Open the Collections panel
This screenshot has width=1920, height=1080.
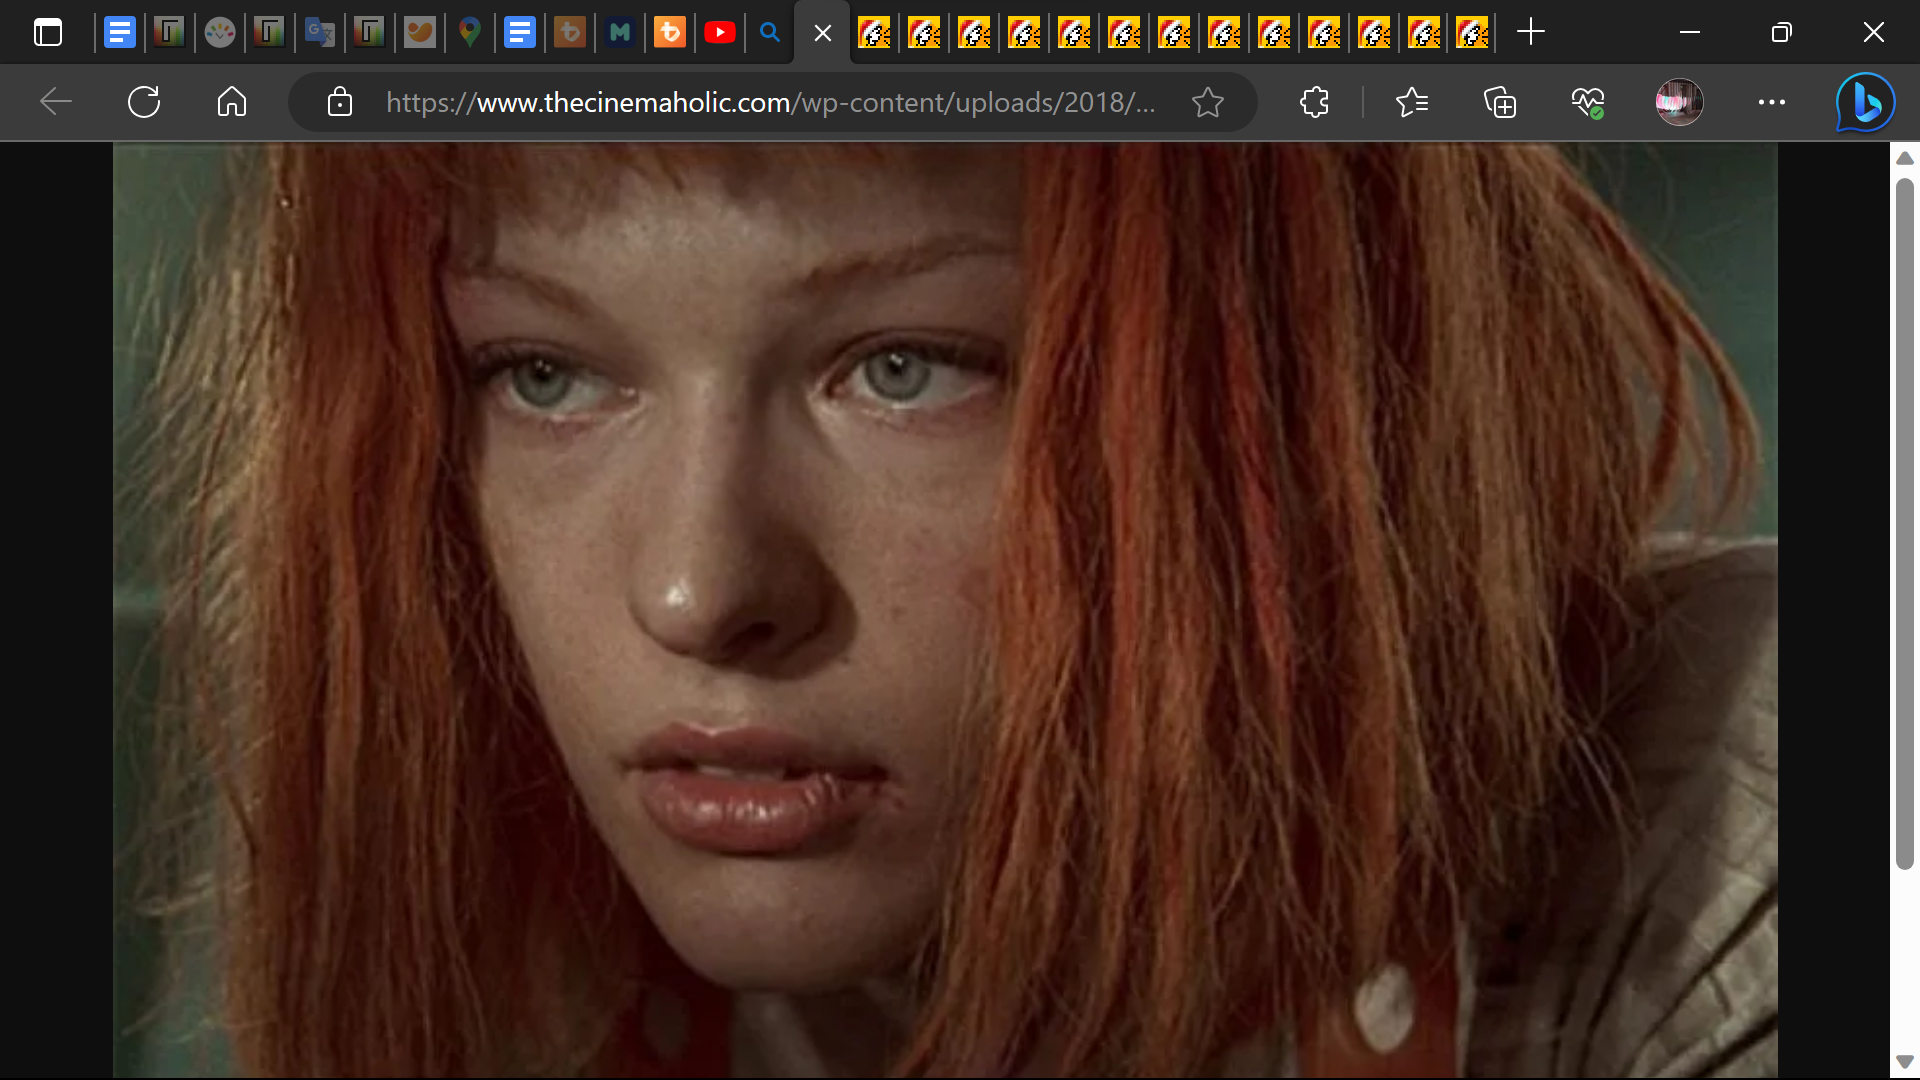pos(1499,102)
